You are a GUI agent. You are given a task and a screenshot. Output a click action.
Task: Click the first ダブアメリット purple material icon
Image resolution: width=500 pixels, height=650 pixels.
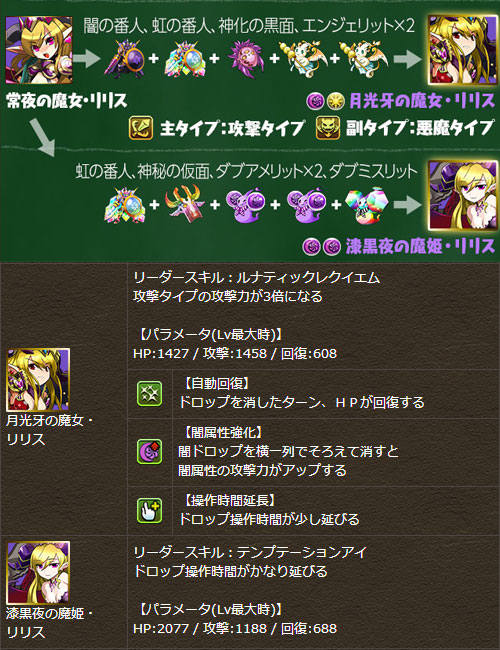(245, 204)
